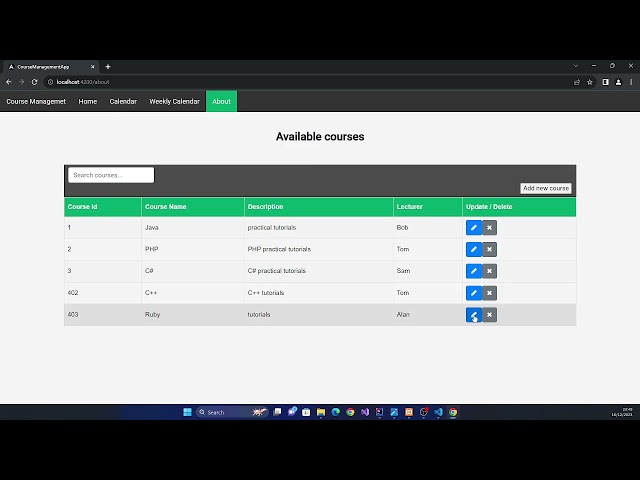Open VS Code from the taskbar

pos(438,412)
